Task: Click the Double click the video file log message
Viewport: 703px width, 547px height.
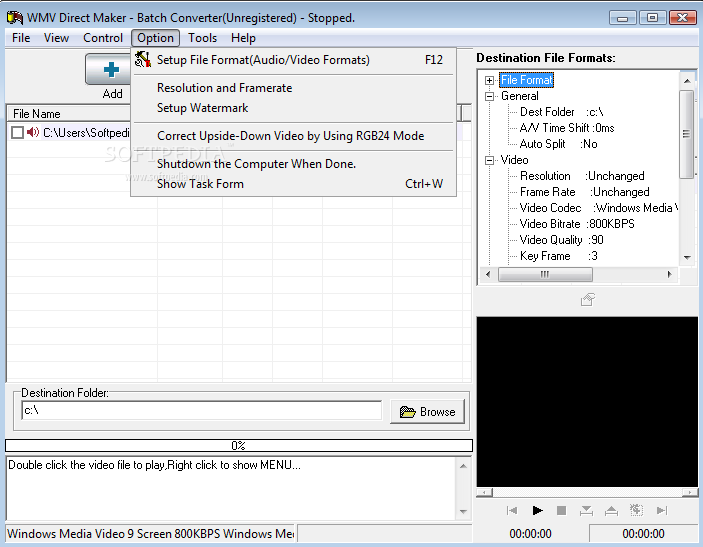Action: click(154, 465)
